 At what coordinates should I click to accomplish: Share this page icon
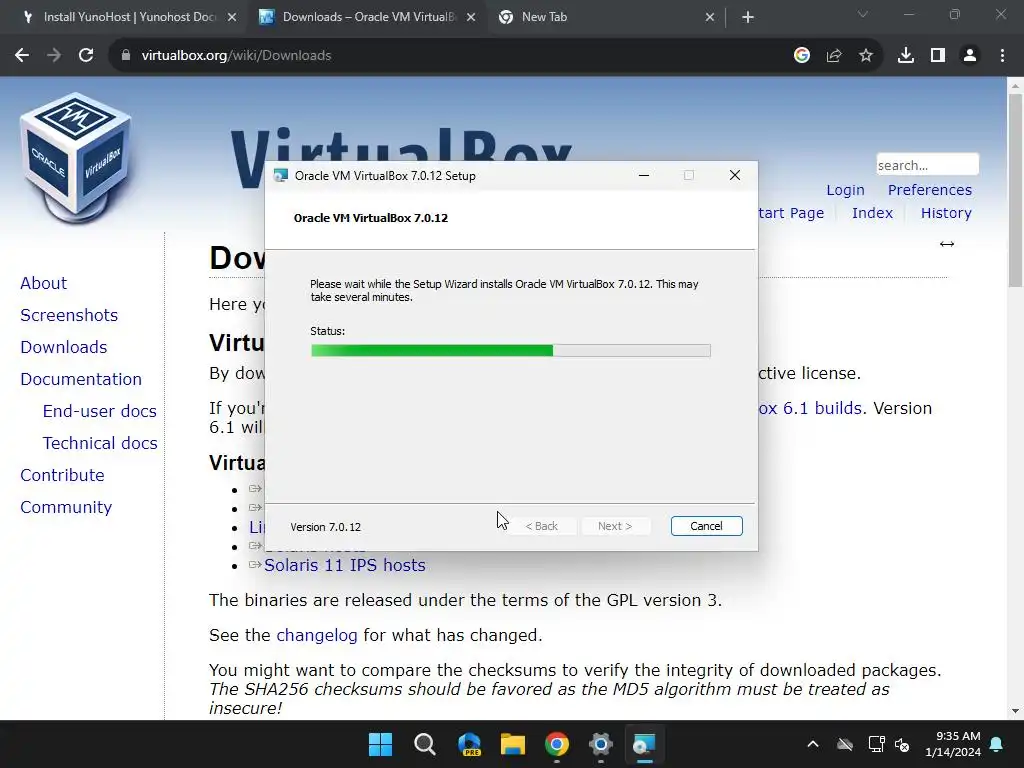tap(834, 56)
